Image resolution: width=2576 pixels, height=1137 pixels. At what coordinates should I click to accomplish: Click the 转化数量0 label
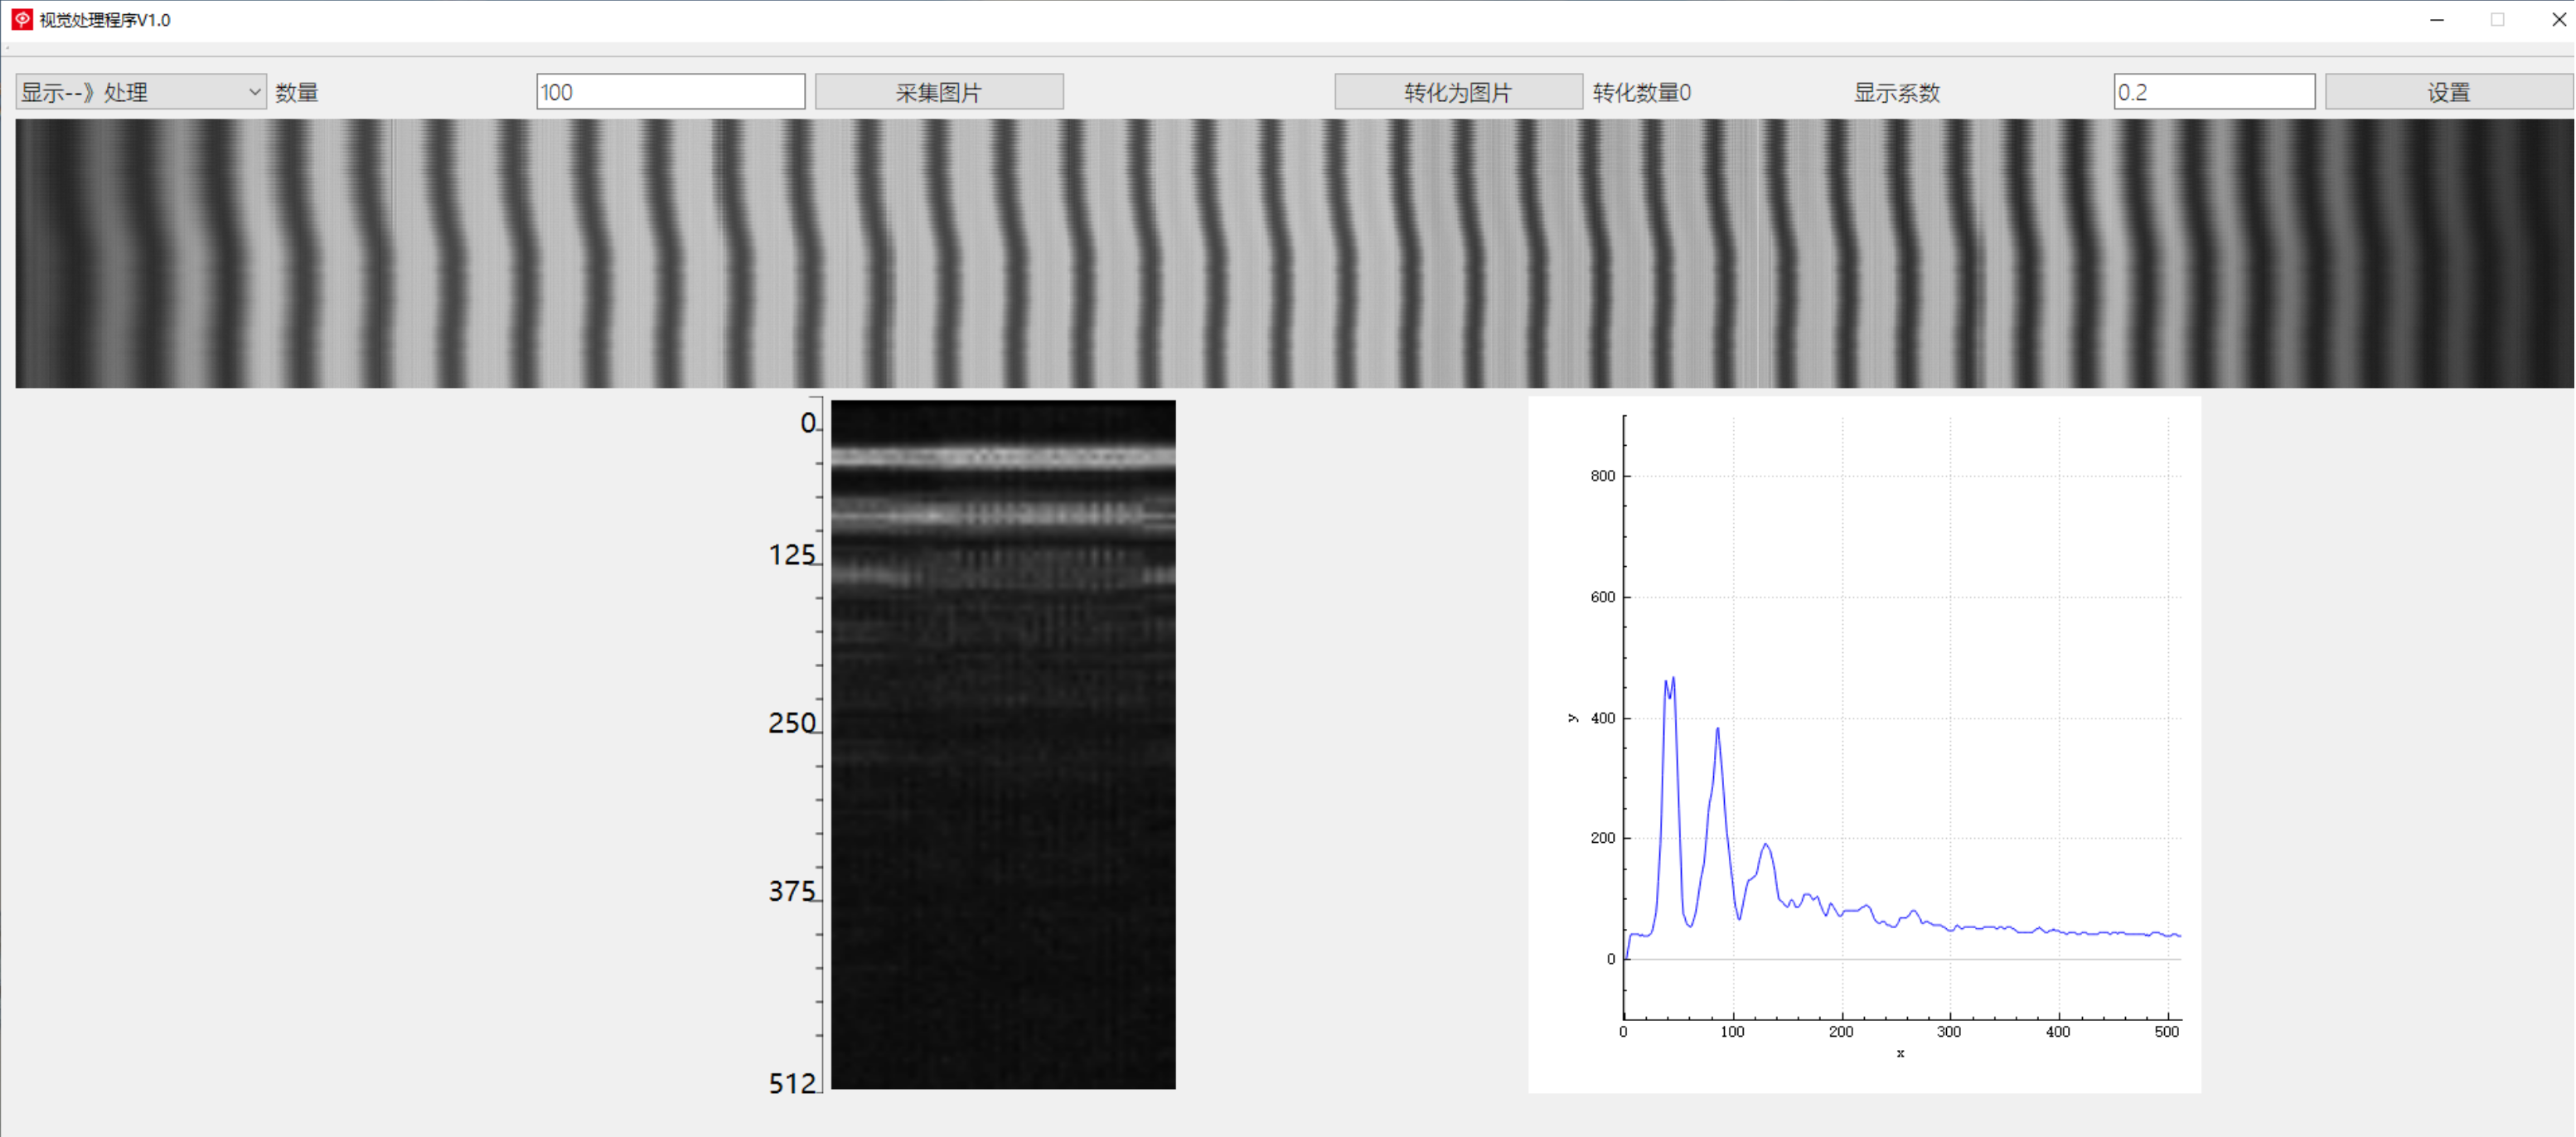(1641, 93)
